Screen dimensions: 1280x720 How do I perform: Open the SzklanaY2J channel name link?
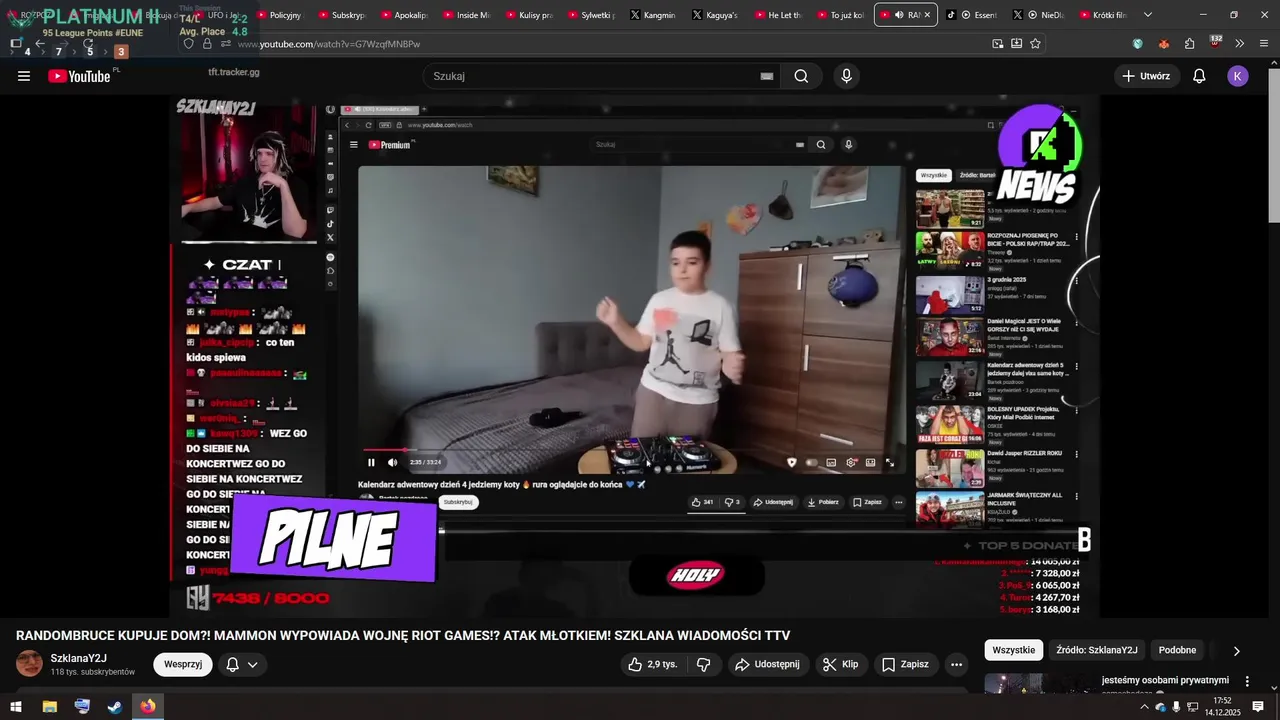click(x=78, y=658)
